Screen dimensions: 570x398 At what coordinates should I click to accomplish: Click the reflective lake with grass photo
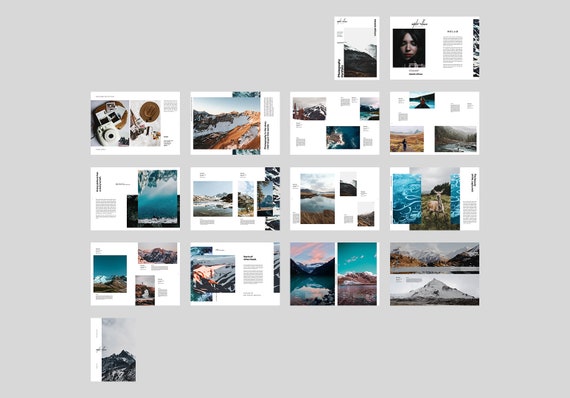tap(317, 198)
